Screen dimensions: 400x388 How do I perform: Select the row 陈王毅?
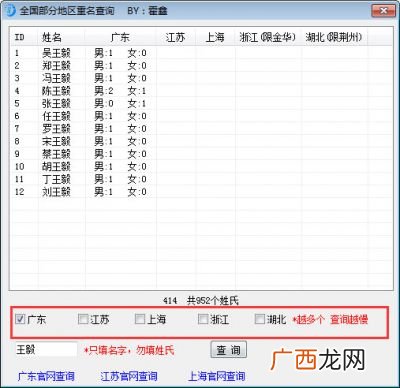pyautogui.click(x=202, y=91)
